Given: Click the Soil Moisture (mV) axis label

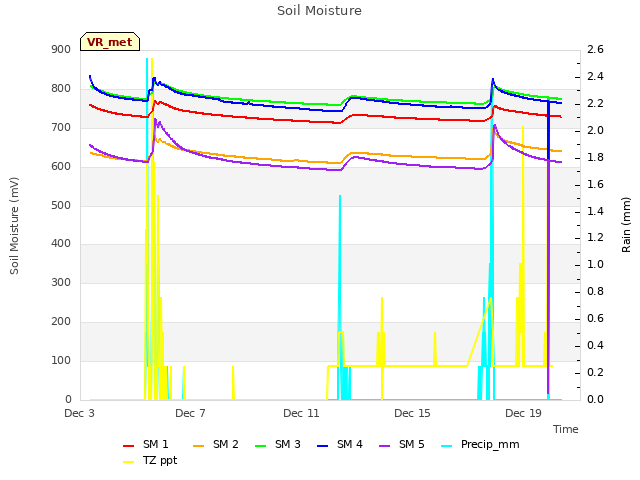Looking at the screenshot, I should tap(14, 226).
